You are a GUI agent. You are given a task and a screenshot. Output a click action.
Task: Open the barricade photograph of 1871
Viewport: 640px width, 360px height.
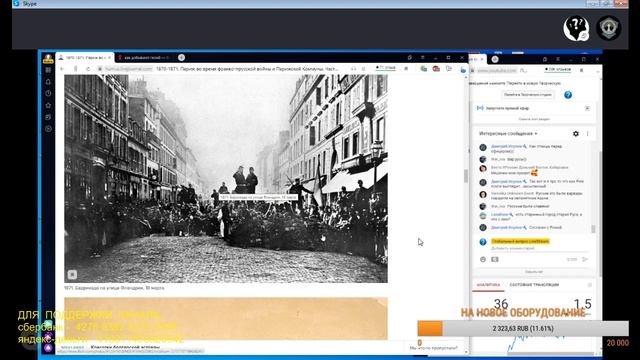226,178
